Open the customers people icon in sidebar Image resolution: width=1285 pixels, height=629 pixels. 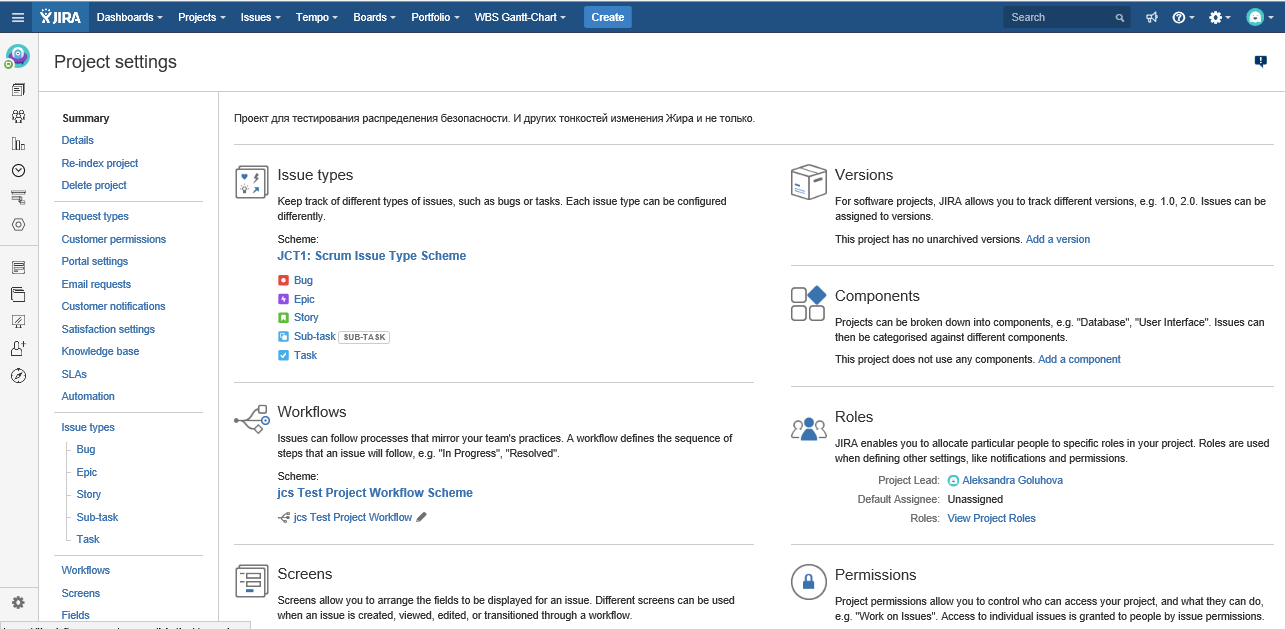pos(18,117)
